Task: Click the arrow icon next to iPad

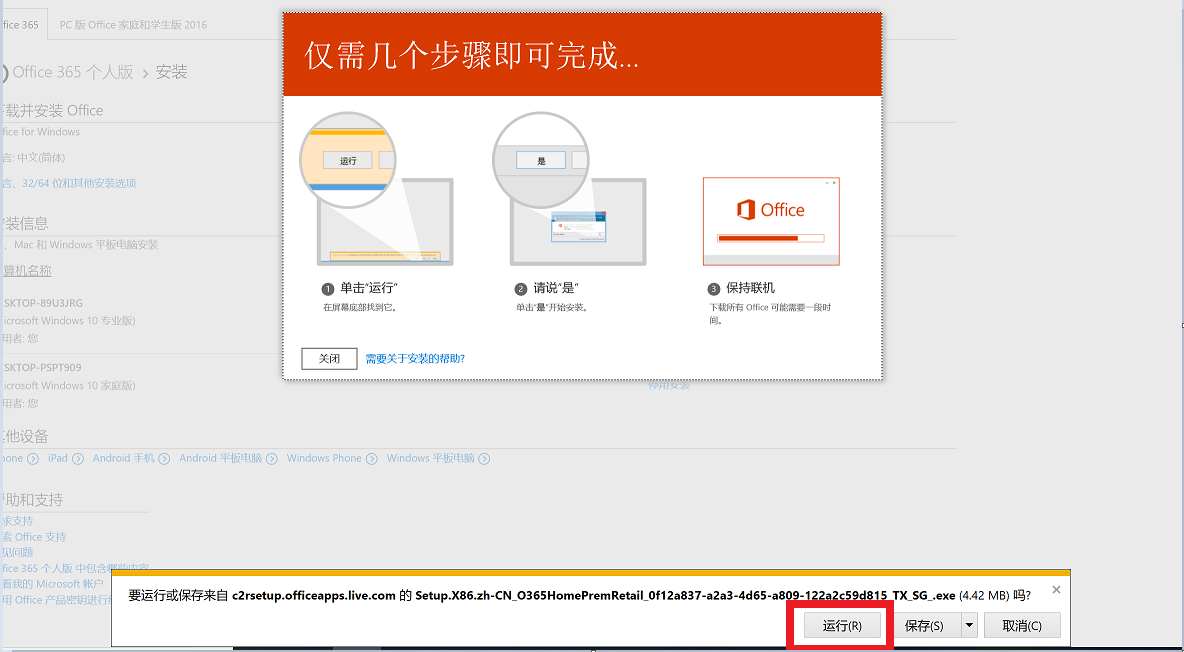Action: [78, 459]
